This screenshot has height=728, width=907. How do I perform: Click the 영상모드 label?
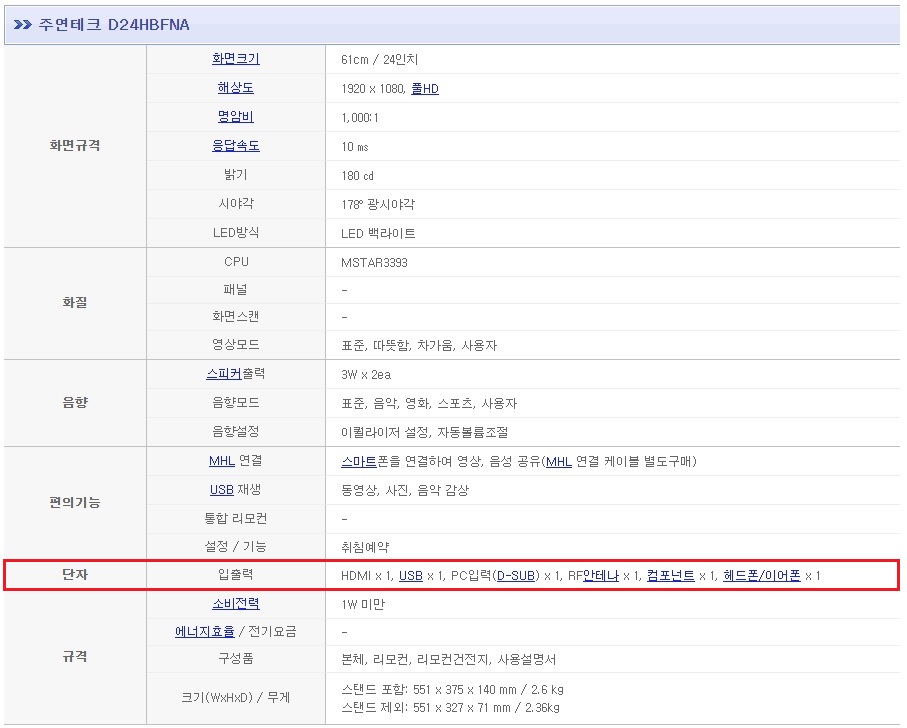tap(235, 345)
